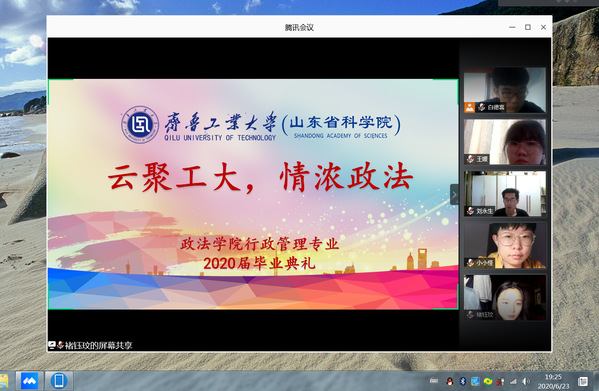599x391 pixels.
Task: Minimize the 腾讯会议 window
Action: (512, 27)
